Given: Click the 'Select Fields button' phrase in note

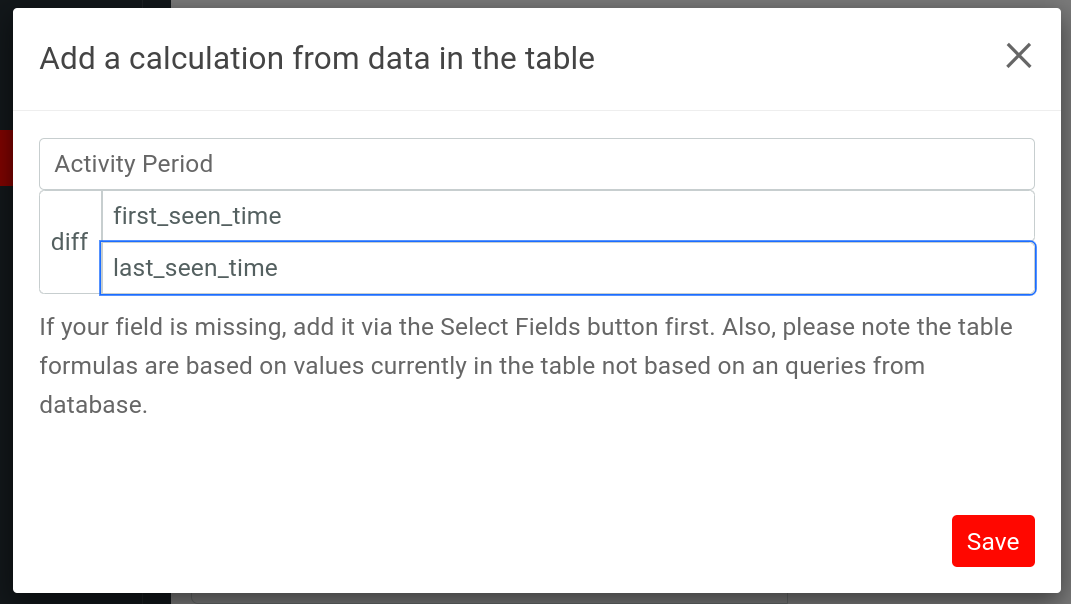Looking at the screenshot, I should [x=529, y=327].
